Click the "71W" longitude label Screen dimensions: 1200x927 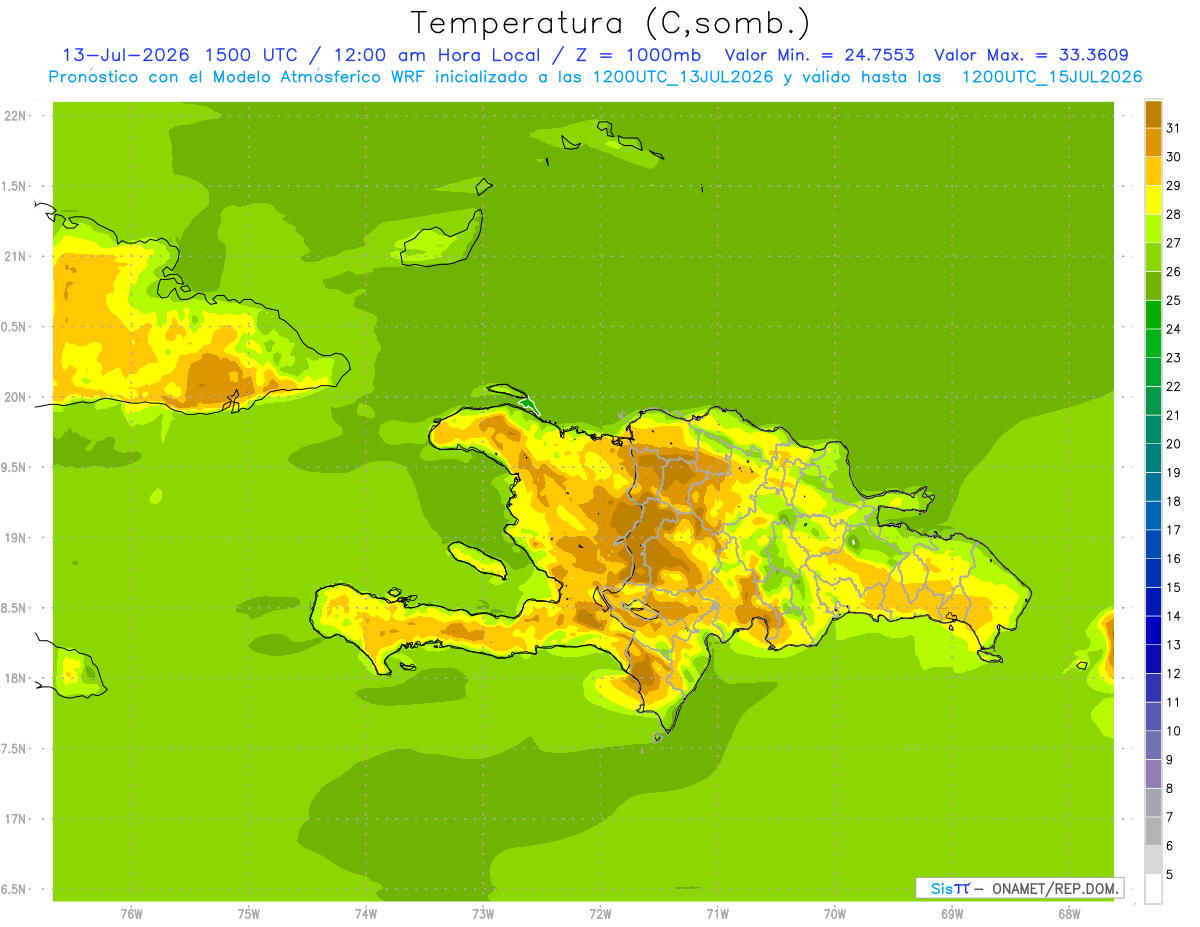(717, 913)
